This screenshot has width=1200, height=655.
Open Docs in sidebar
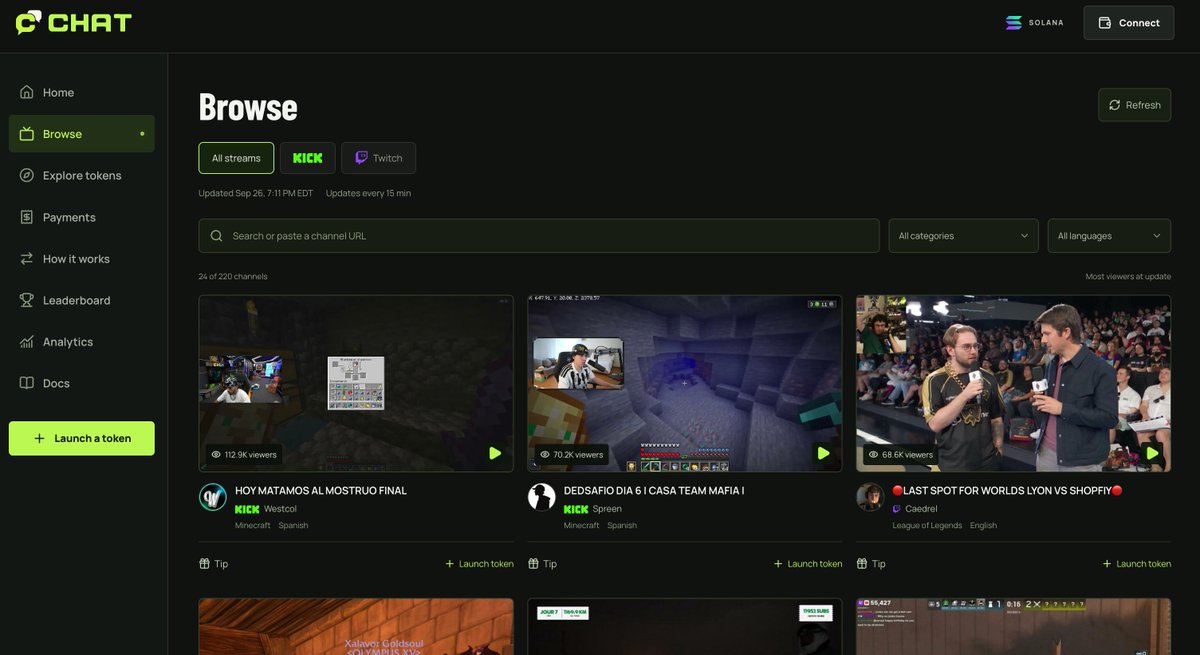click(82, 383)
